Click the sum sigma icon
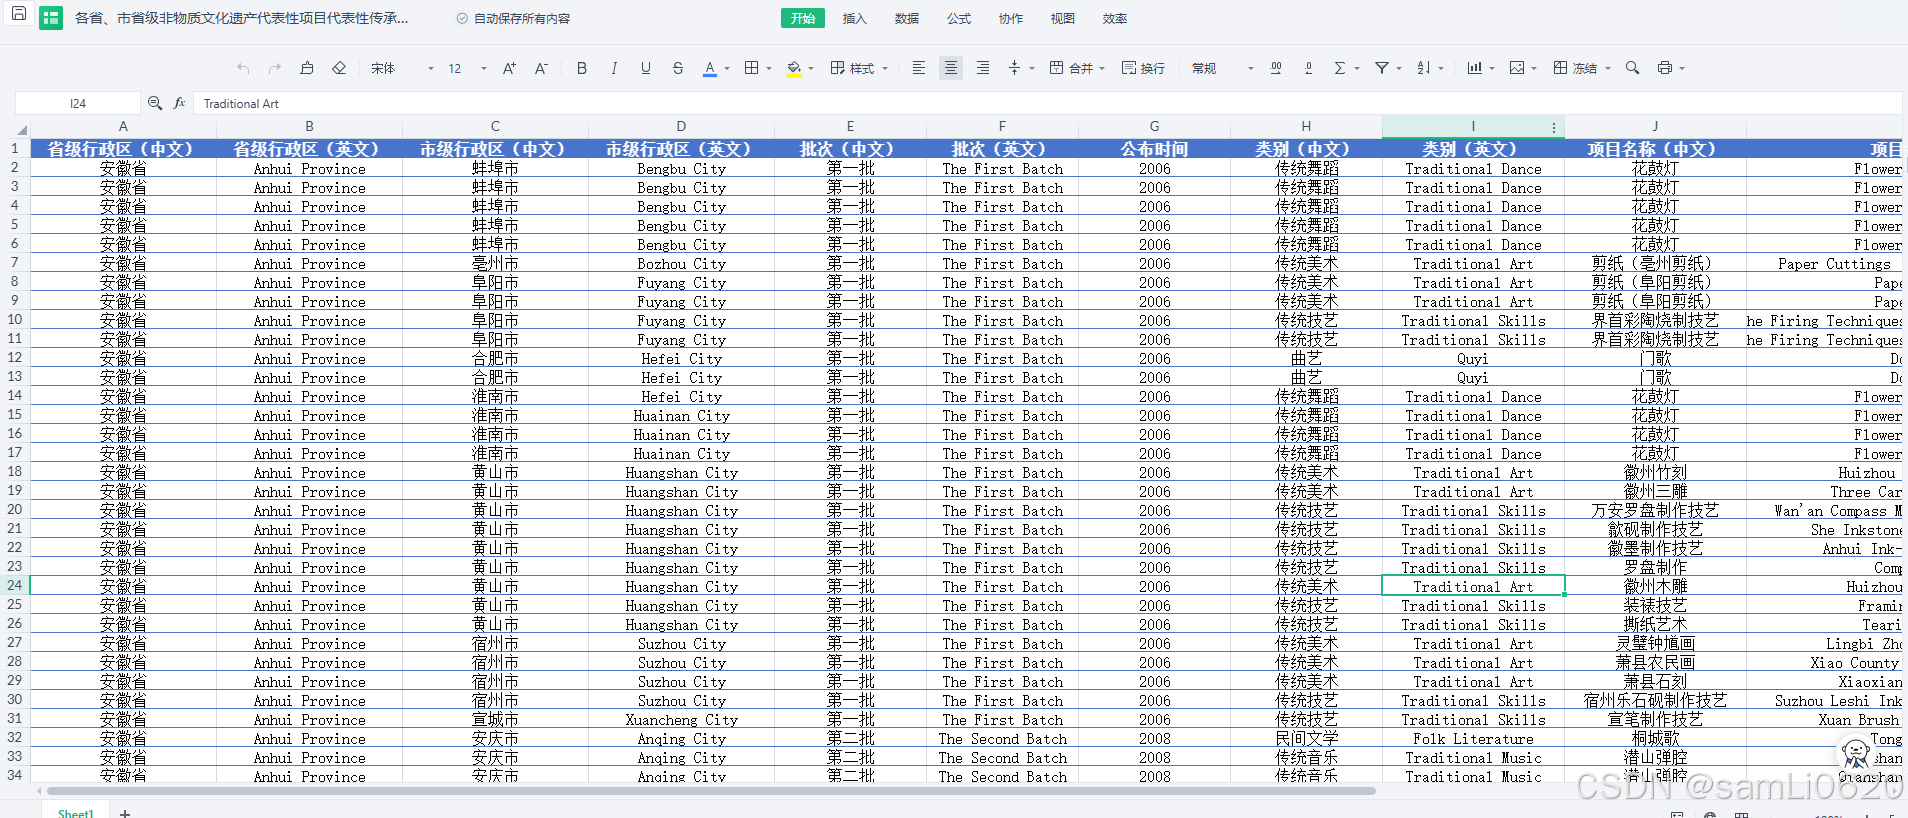1908x818 pixels. pyautogui.click(x=1340, y=68)
